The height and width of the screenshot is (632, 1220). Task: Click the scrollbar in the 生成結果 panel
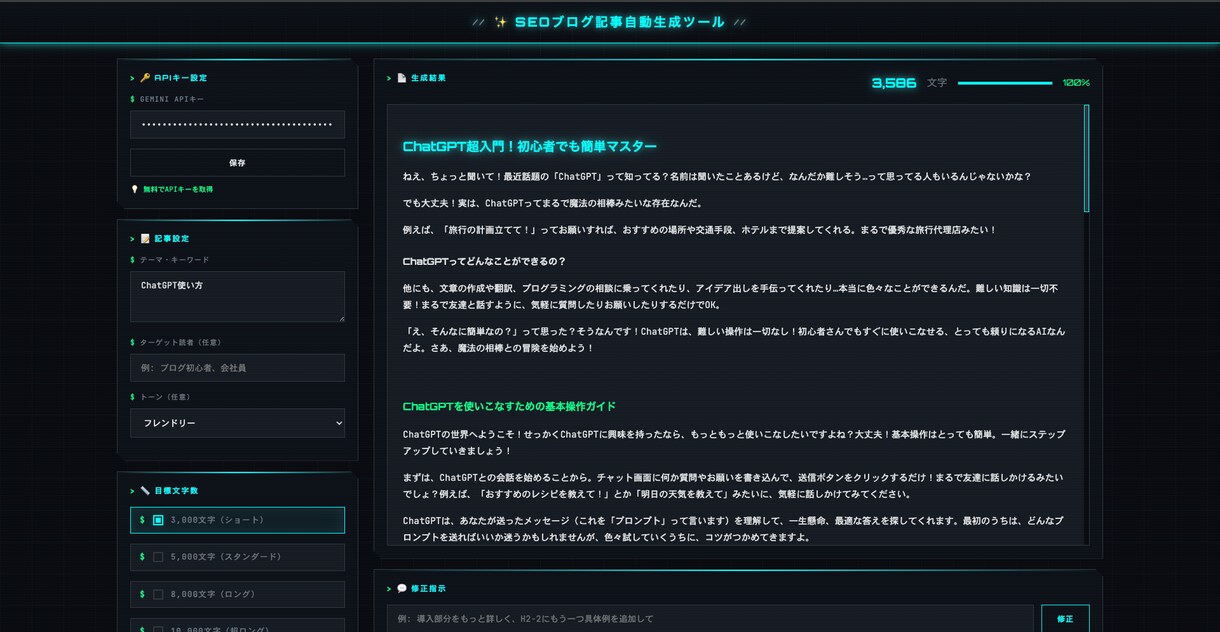click(1086, 158)
